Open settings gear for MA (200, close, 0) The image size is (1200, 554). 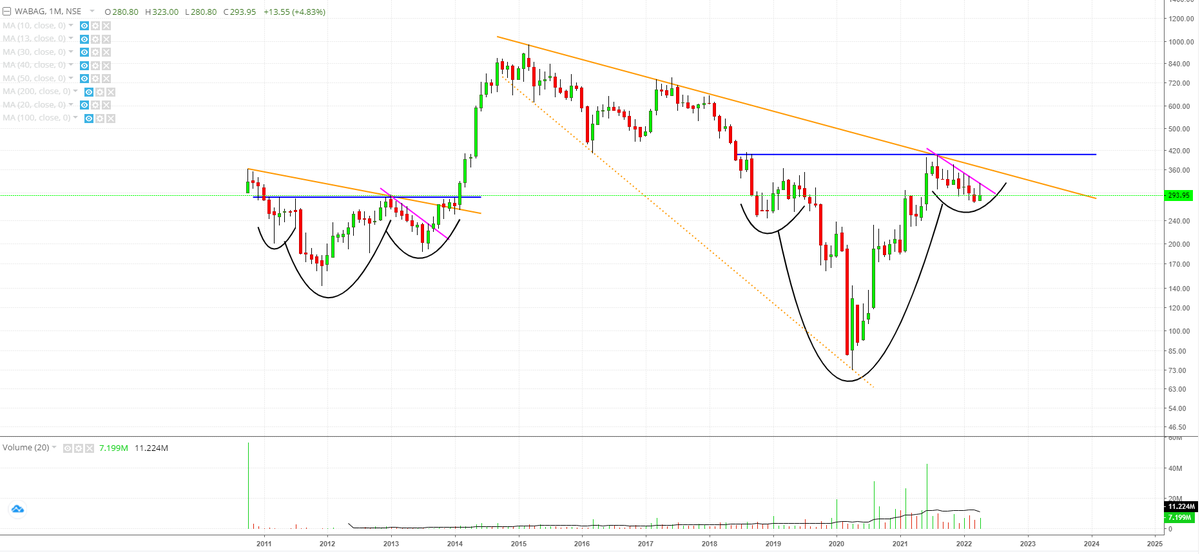click(100, 92)
